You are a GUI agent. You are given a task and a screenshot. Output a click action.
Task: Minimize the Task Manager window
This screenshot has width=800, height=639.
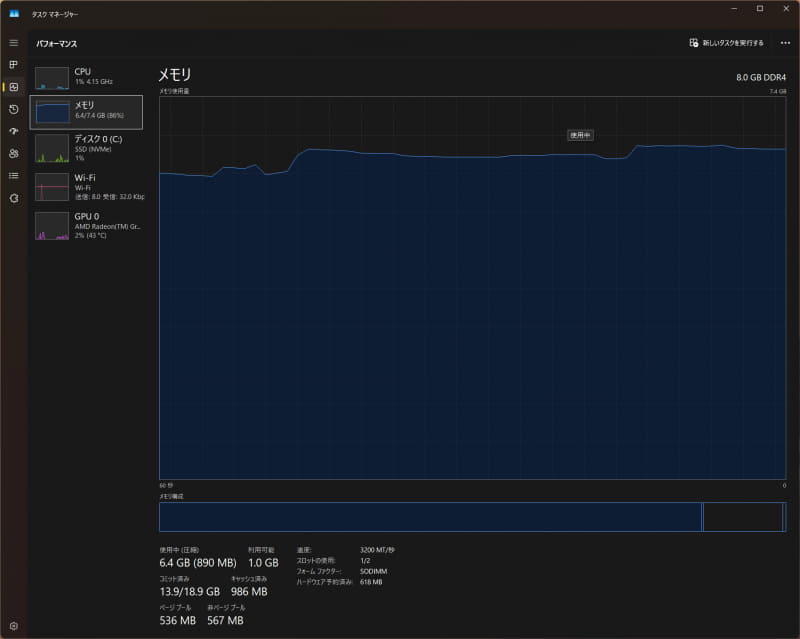point(734,9)
